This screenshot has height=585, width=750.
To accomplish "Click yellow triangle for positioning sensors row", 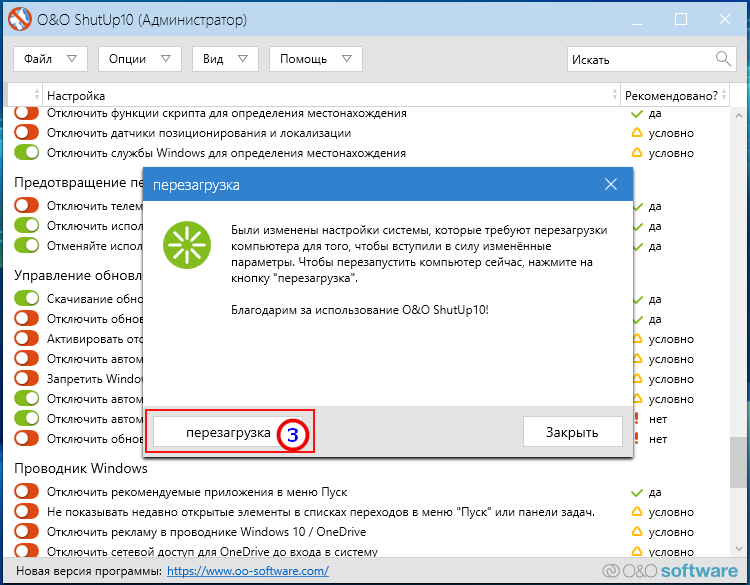I will (637, 132).
